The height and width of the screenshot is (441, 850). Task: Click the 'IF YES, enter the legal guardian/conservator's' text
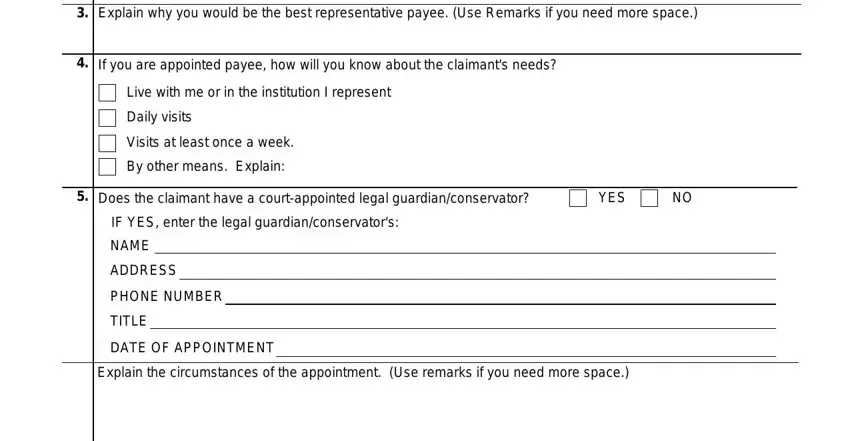point(255,223)
